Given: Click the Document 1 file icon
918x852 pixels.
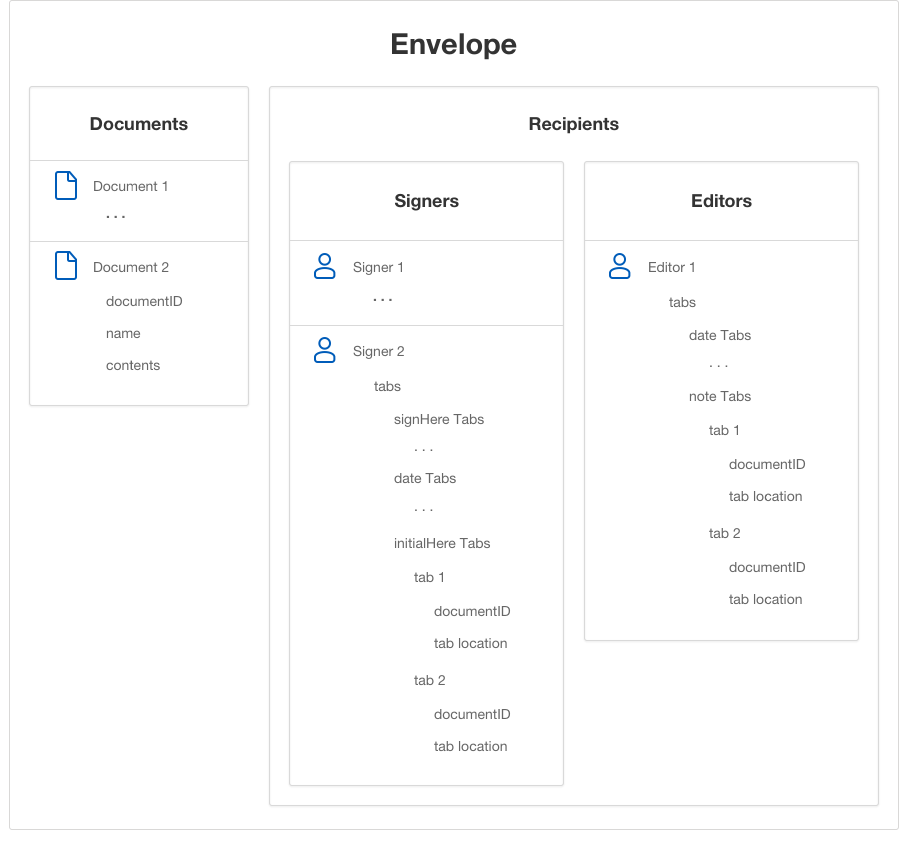Looking at the screenshot, I should (x=66, y=185).
